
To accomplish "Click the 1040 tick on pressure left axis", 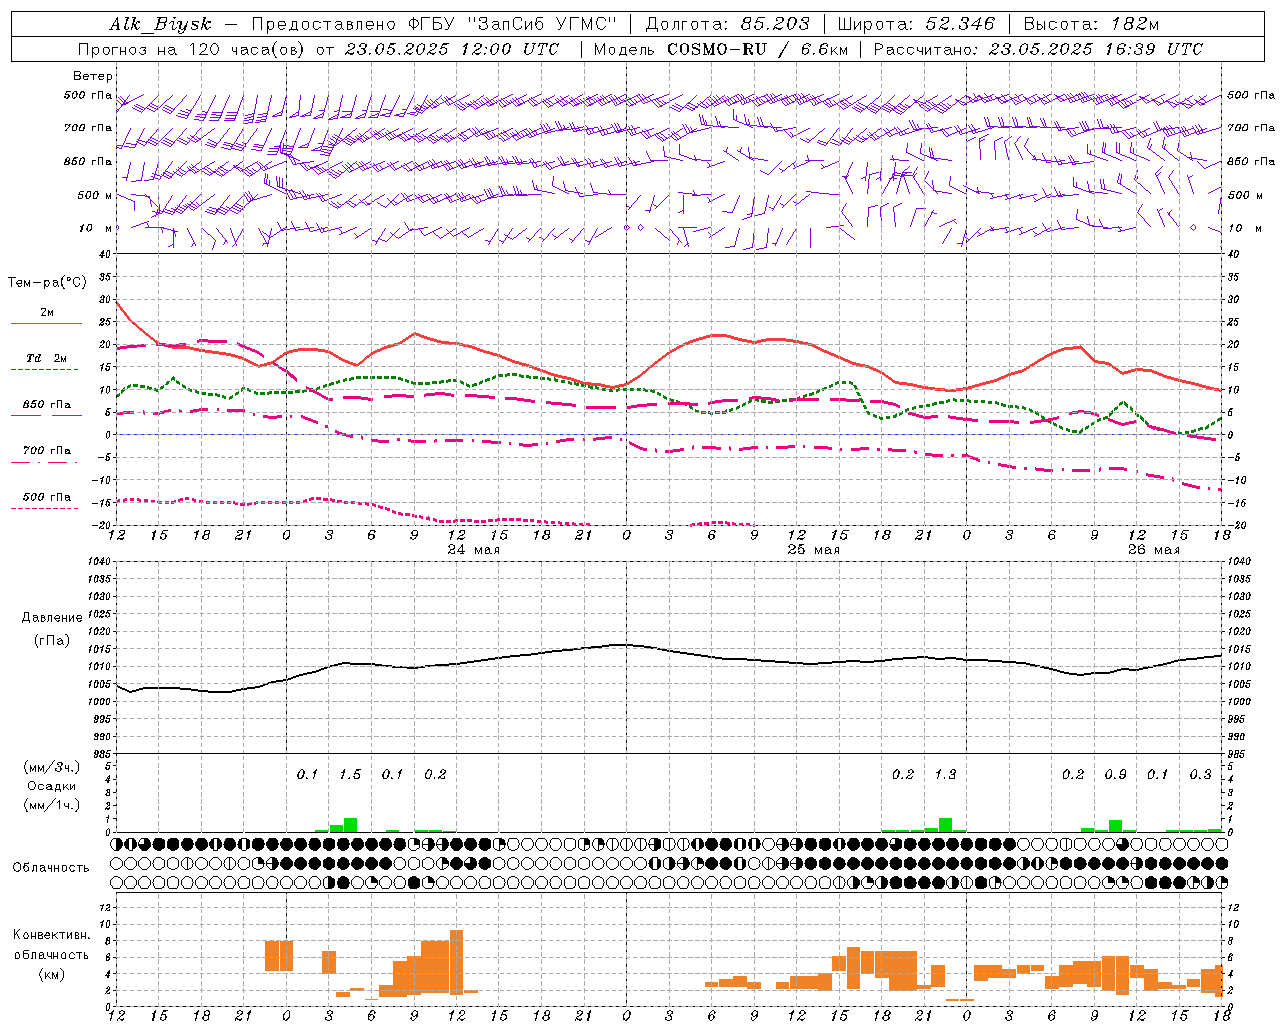I will click(97, 562).
